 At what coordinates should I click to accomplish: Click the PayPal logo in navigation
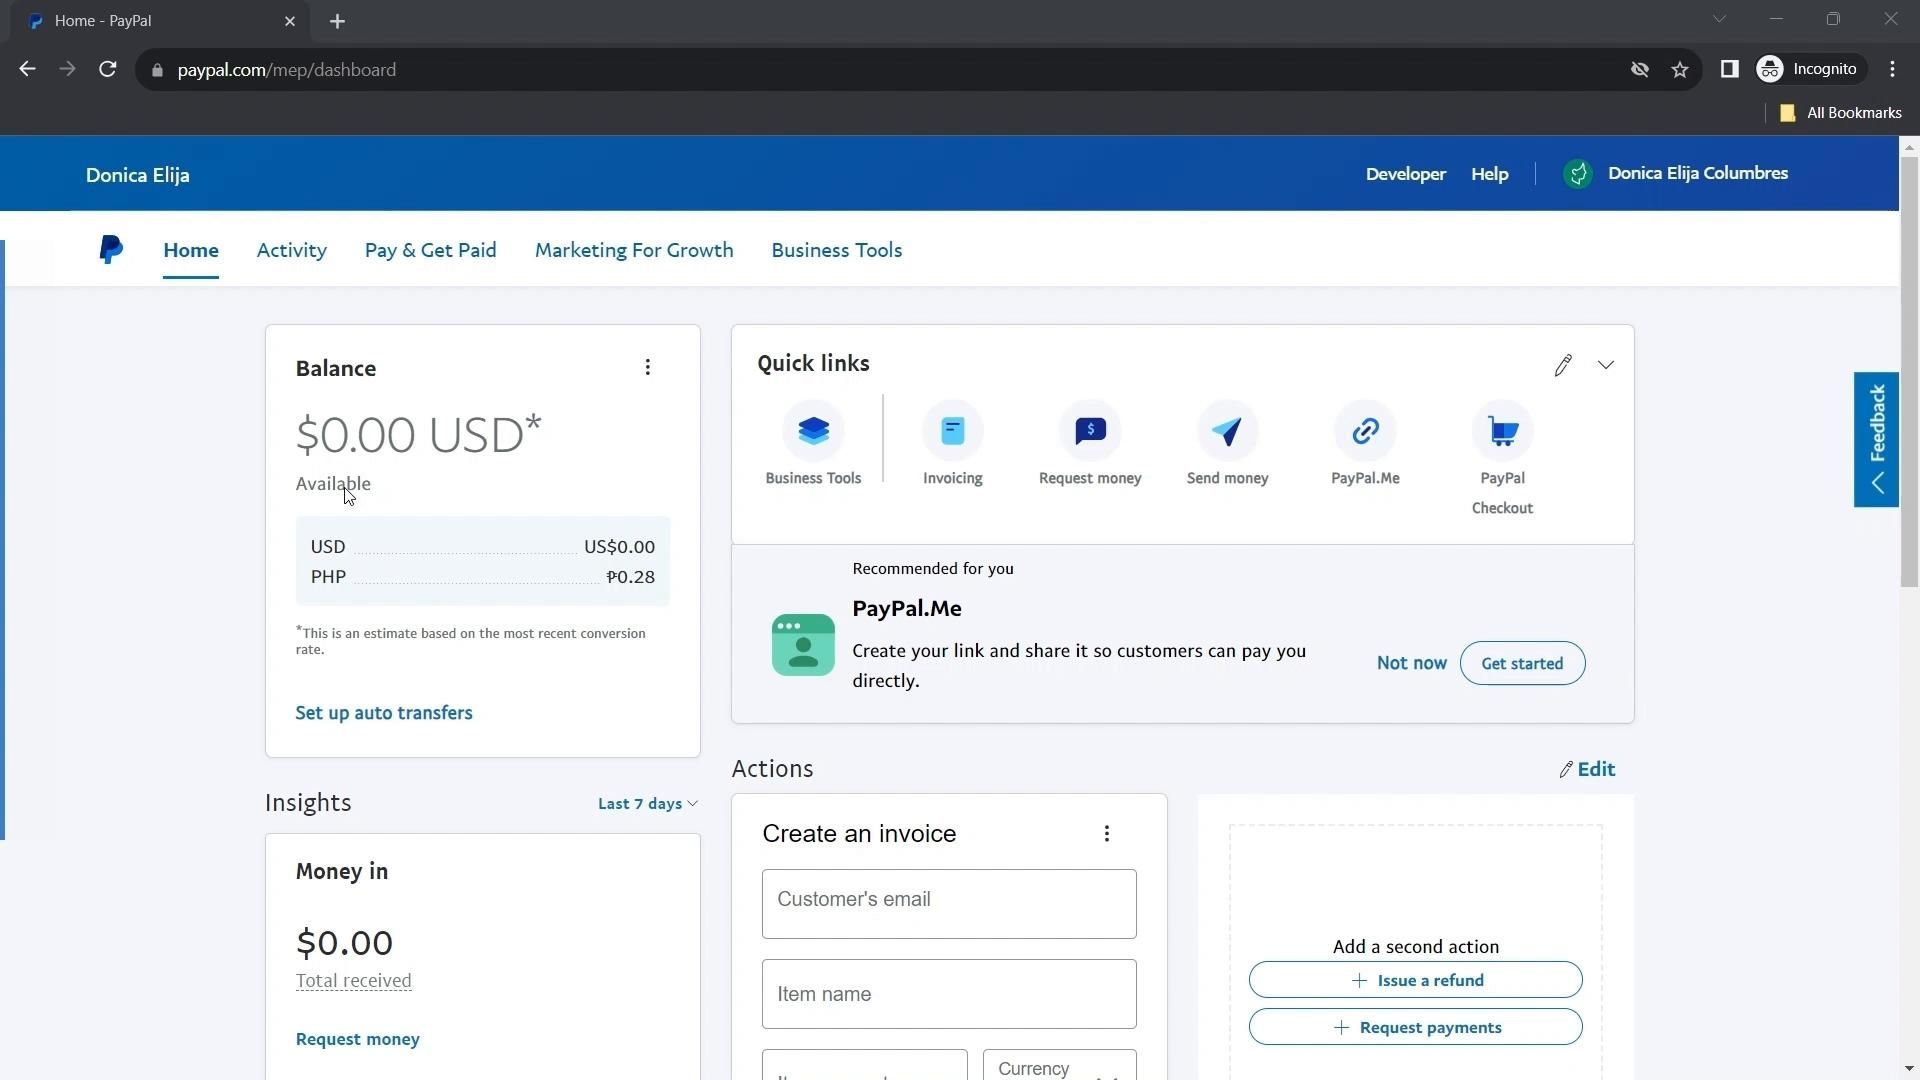tap(111, 249)
